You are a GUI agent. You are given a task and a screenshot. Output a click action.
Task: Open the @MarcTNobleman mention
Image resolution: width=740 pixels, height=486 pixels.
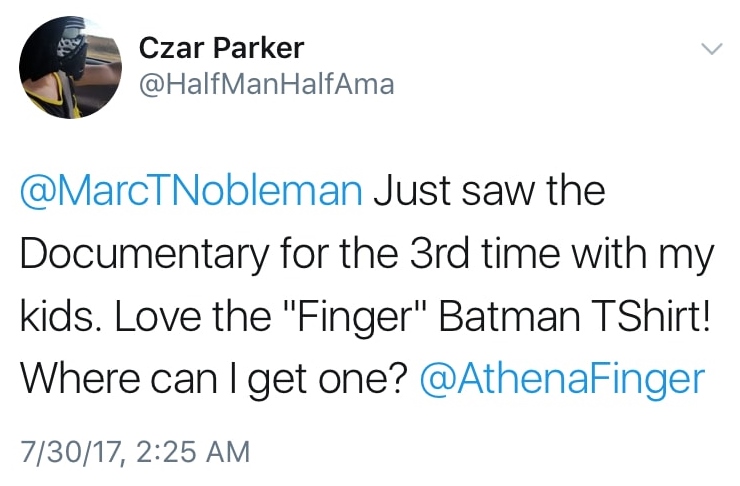(190, 191)
